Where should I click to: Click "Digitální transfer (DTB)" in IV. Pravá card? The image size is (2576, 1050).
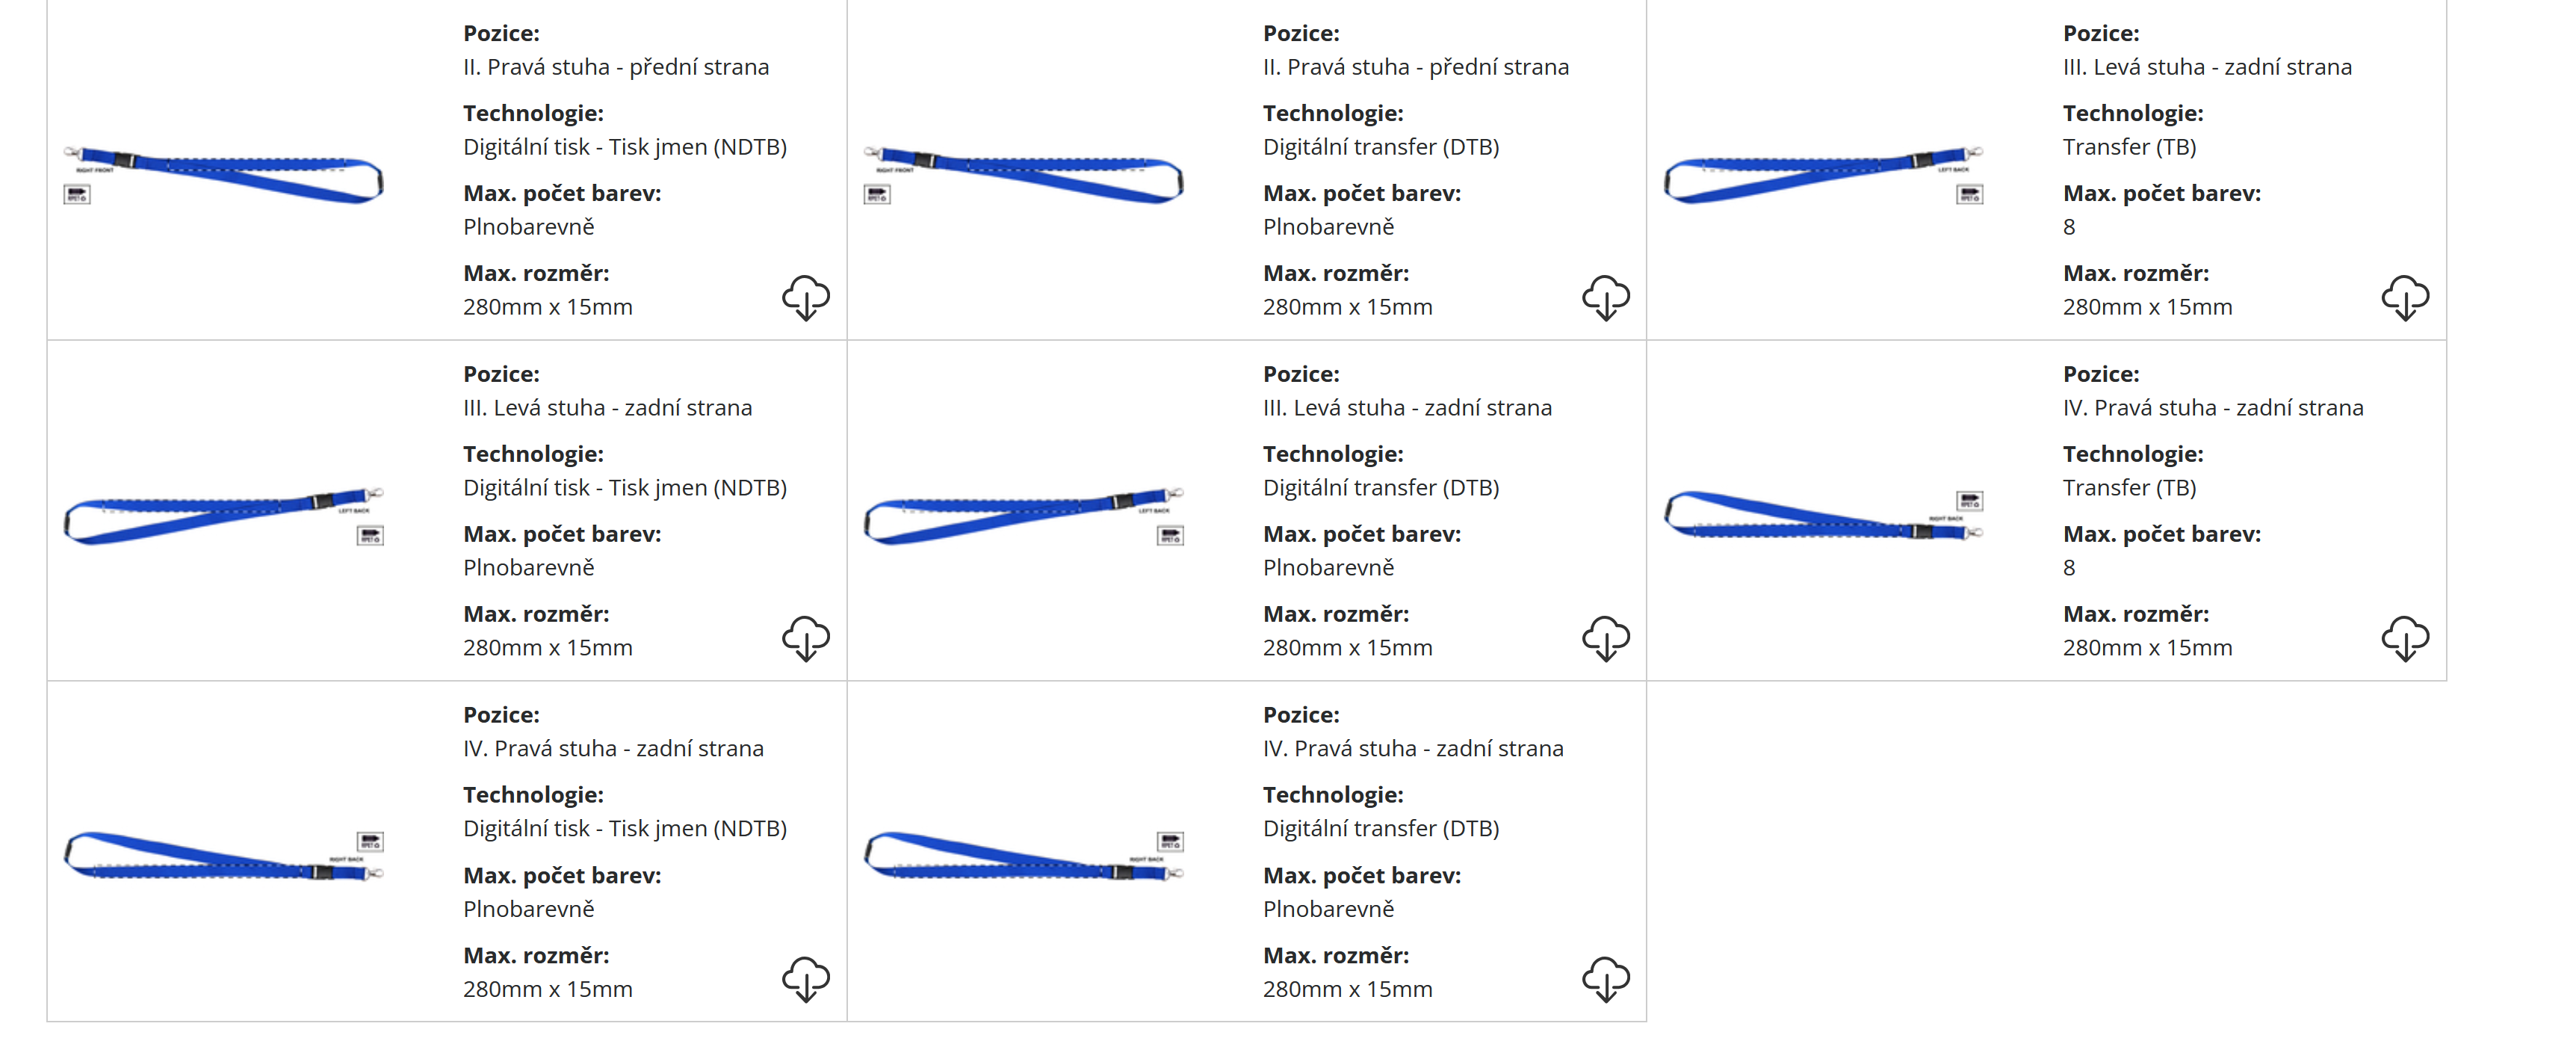pyautogui.click(x=1380, y=829)
